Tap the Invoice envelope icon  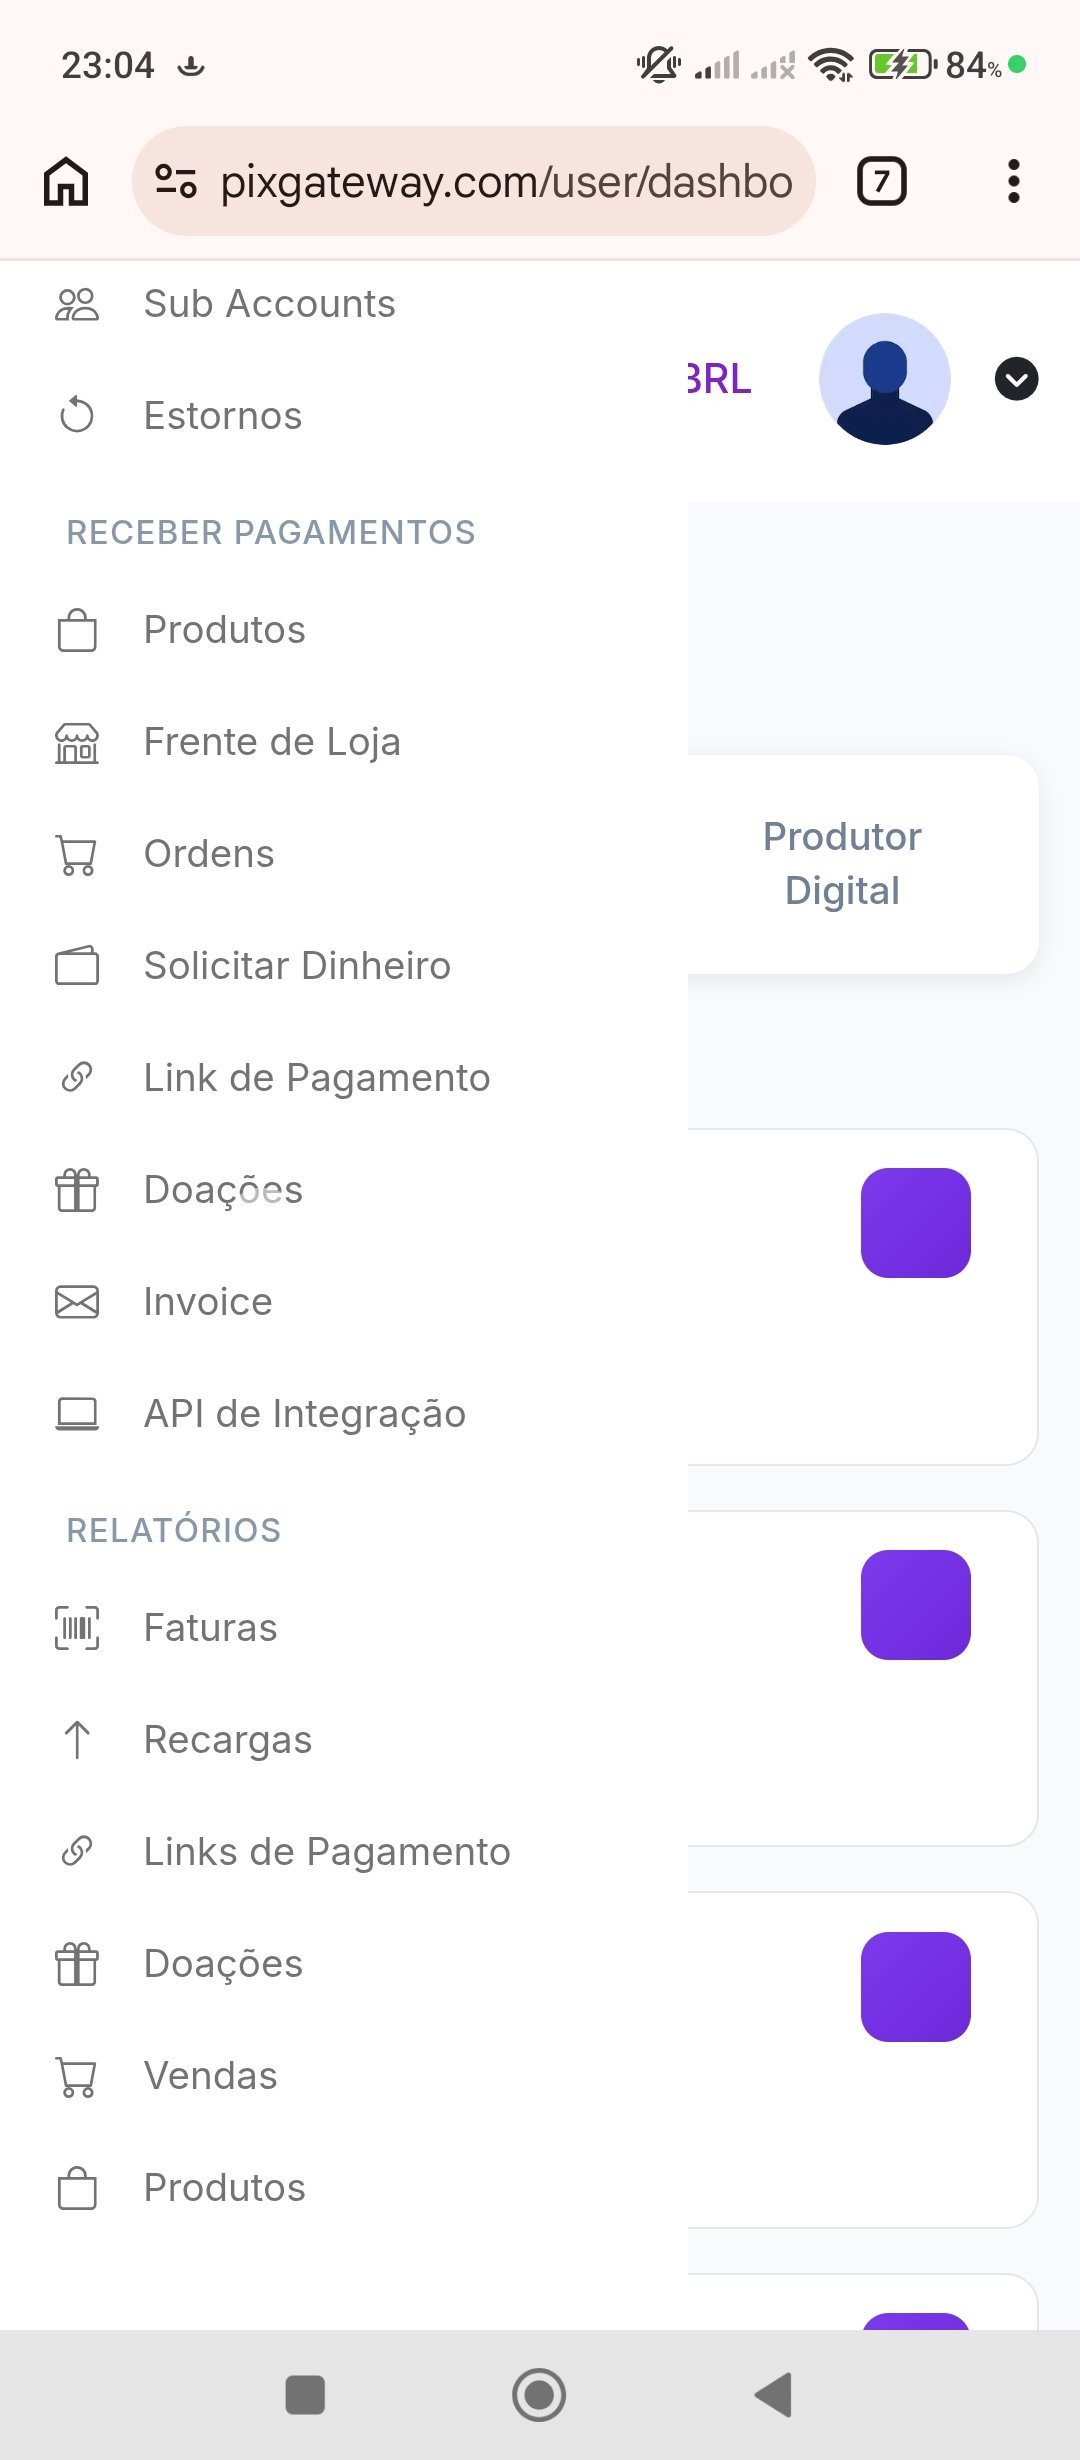coord(77,1302)
